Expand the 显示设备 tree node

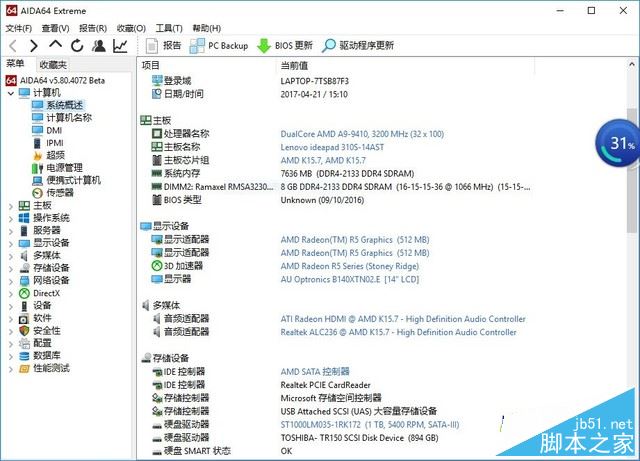tap(11, 244)
